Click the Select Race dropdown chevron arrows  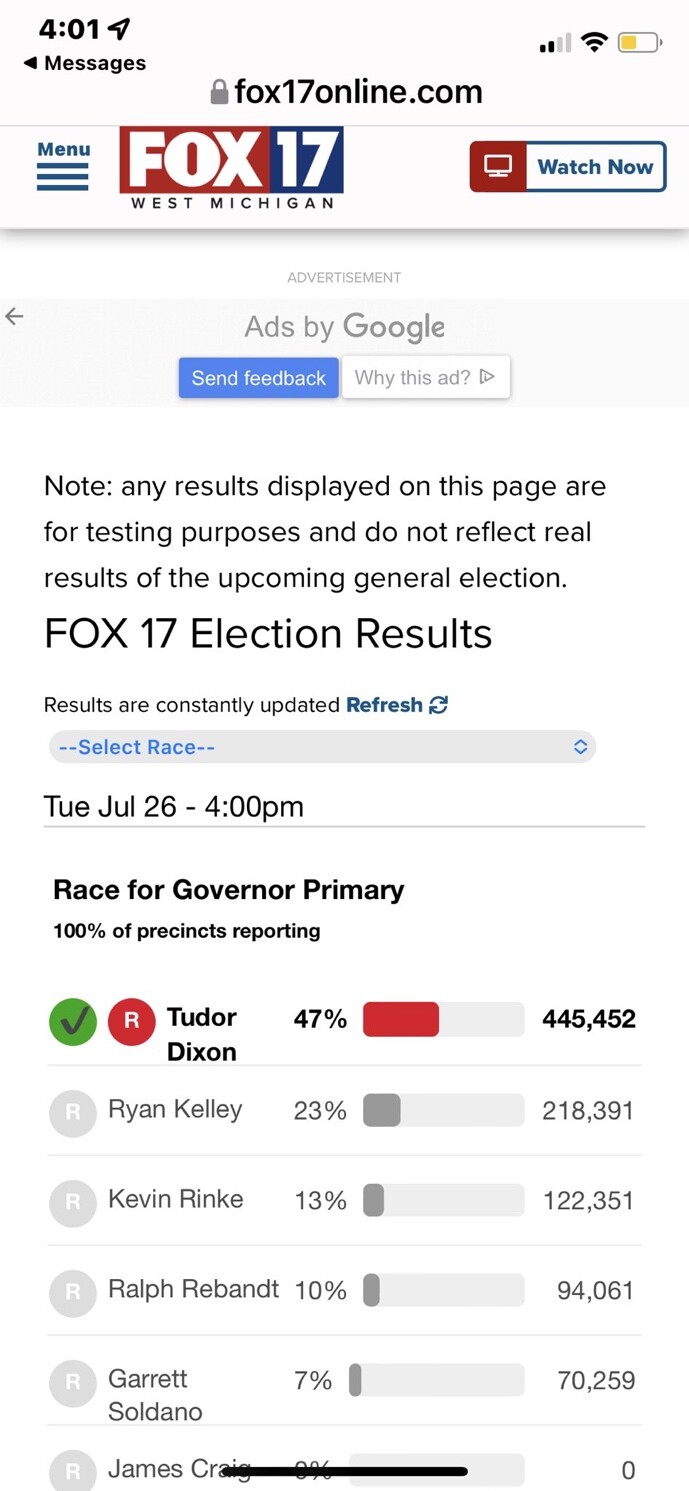(x=580, y=747)
